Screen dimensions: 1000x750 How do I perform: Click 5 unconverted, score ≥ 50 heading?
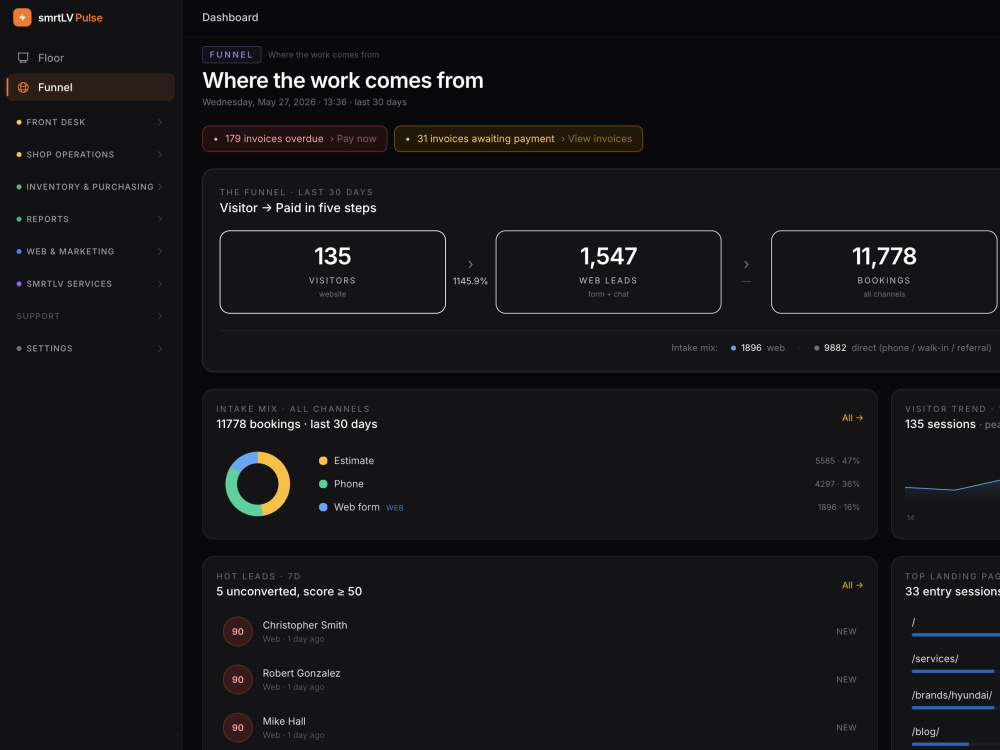pos(289,591)
